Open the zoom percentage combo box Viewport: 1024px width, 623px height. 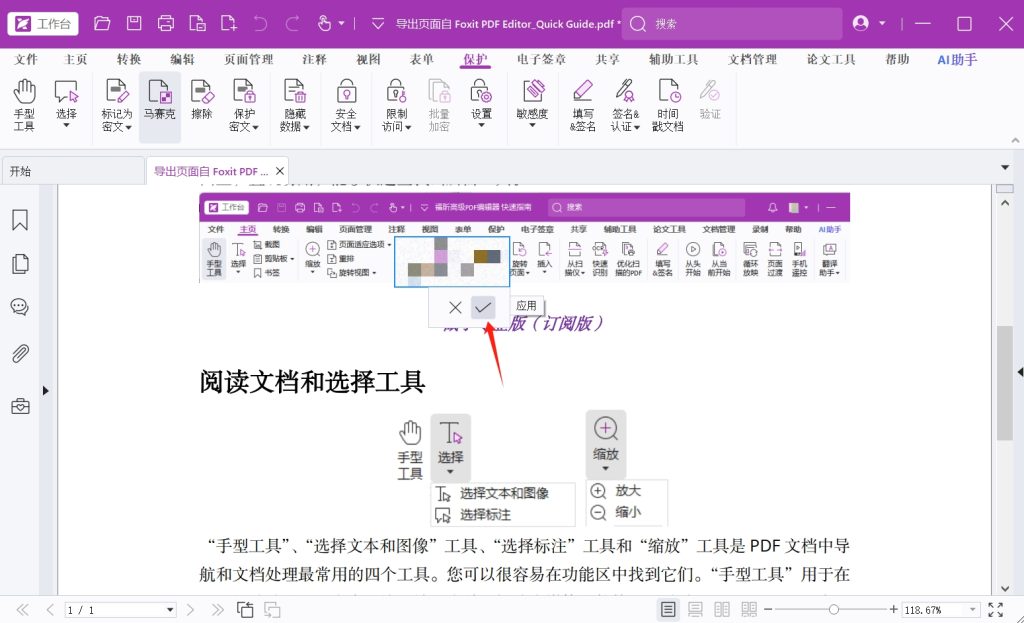940,609
